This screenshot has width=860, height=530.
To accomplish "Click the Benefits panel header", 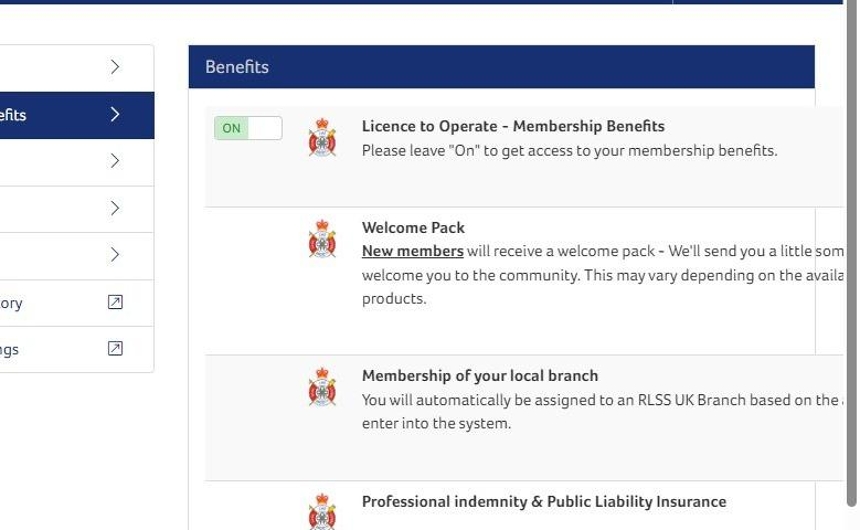I will coord(501,67).
